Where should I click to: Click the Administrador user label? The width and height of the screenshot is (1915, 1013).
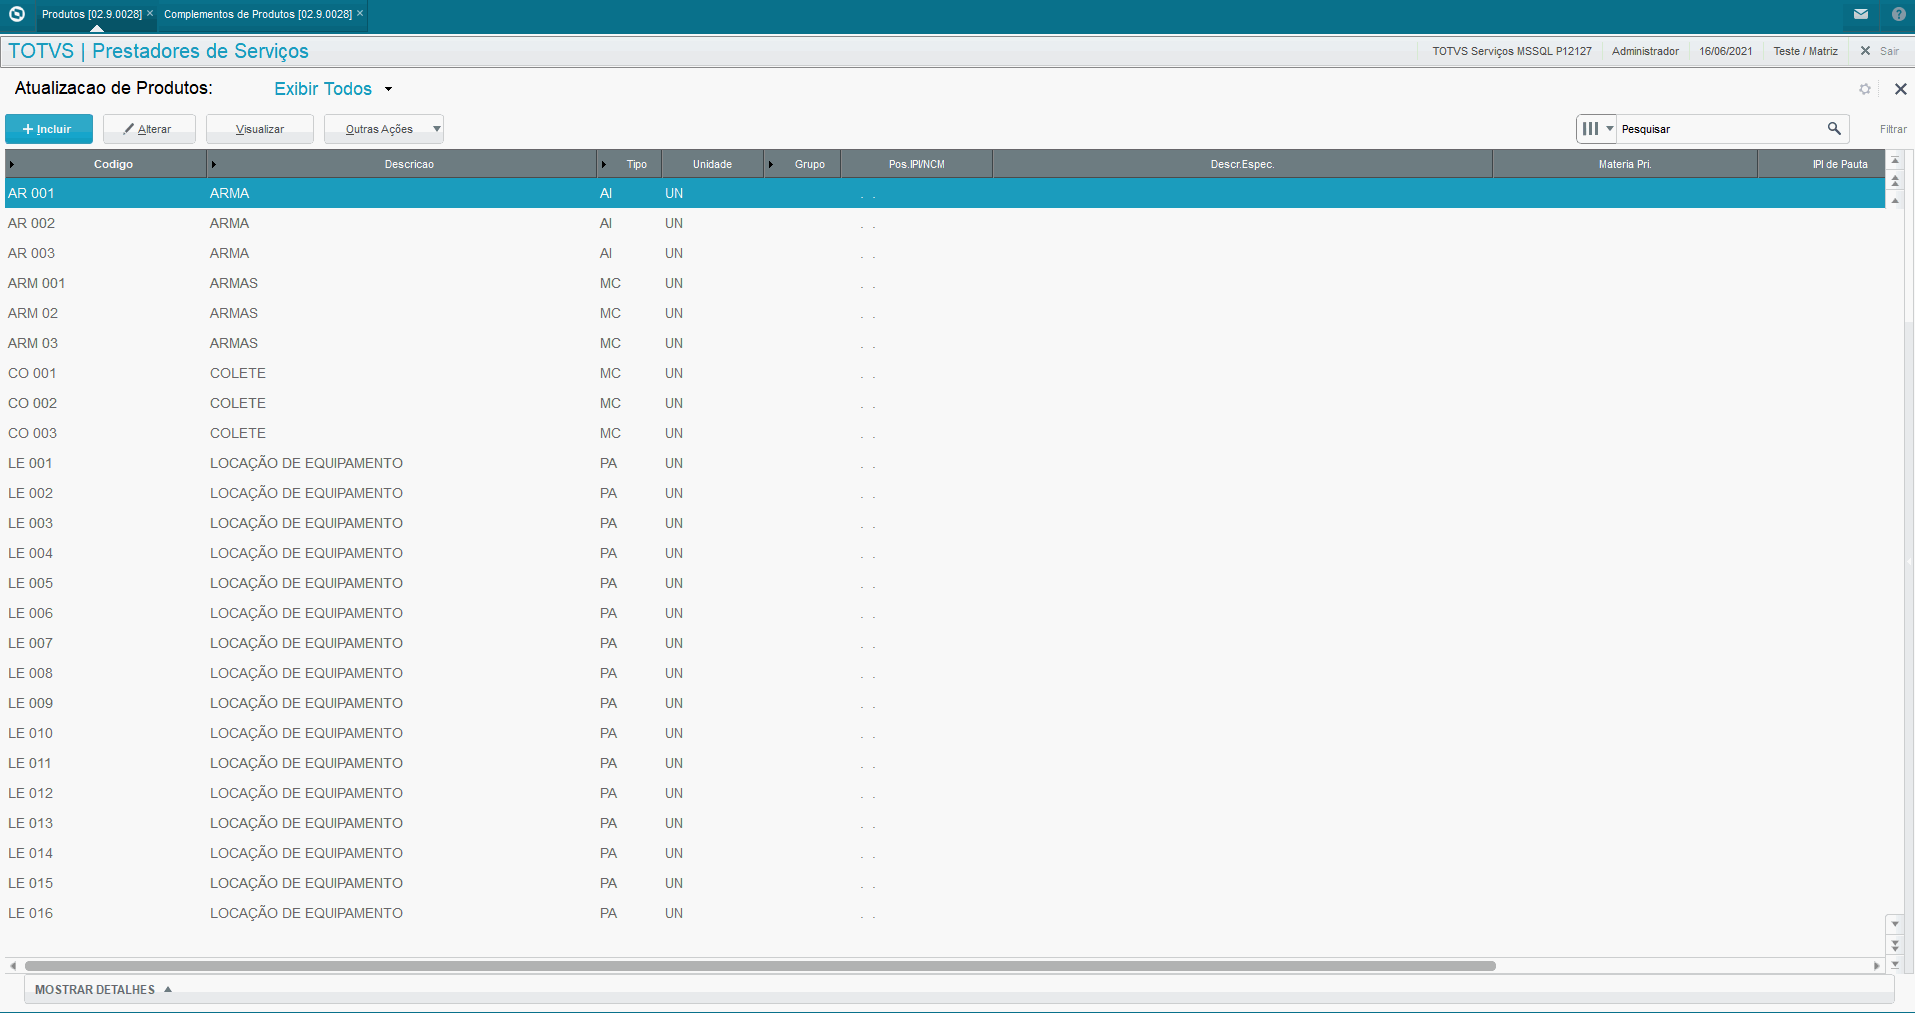[x=1645, y=51]
